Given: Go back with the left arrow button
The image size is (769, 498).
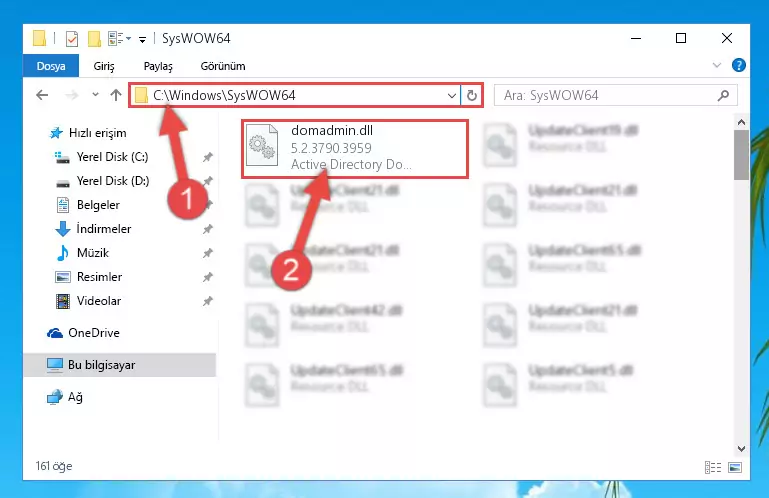Looking at the screenshot, I should 42,95.
